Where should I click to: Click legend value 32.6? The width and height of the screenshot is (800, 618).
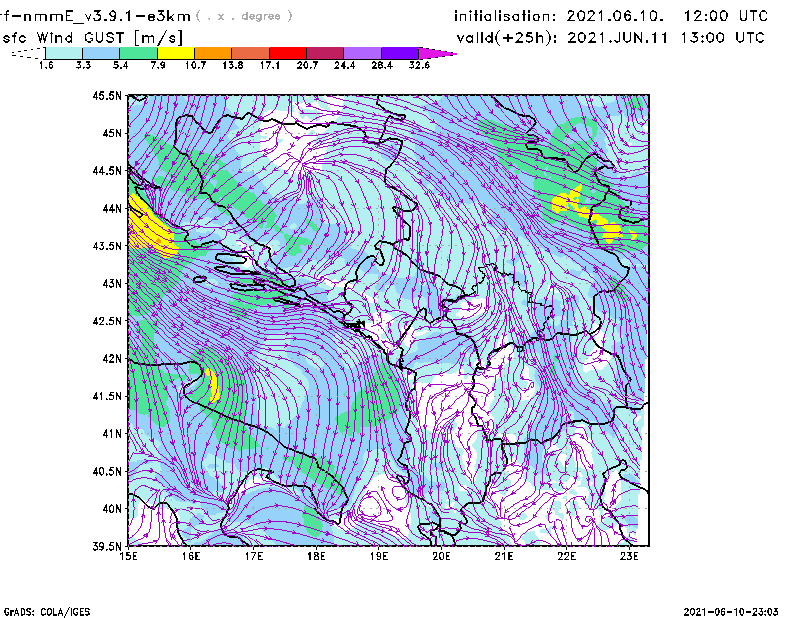point(419,65)
